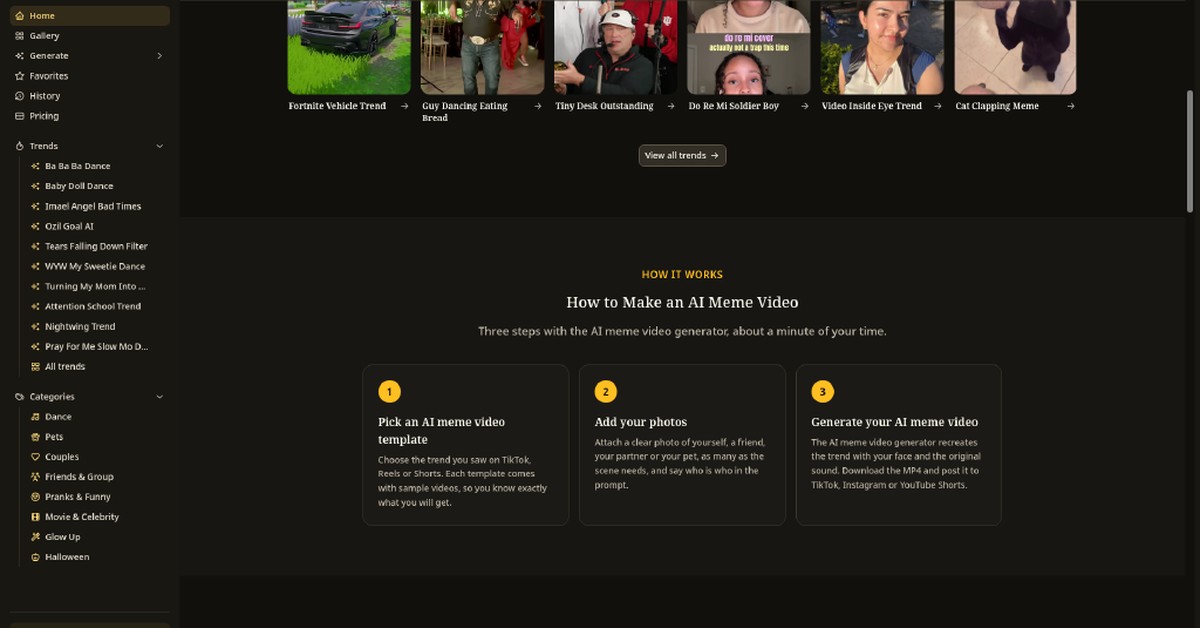Click the View all trends button
Image resolution: width=1200 pixels, height=628 pixels.
(x=682, y=156)
